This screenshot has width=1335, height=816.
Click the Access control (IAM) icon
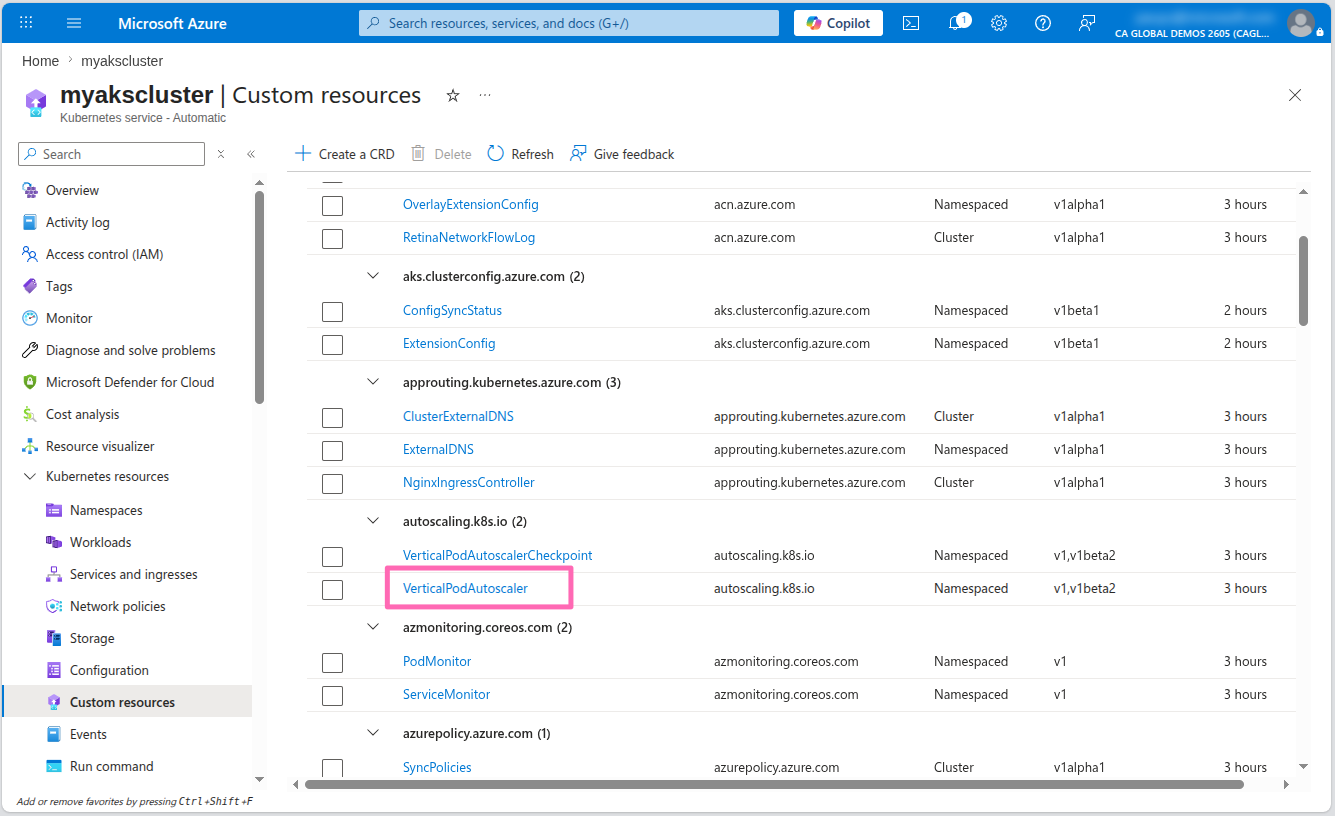[29, 254]
